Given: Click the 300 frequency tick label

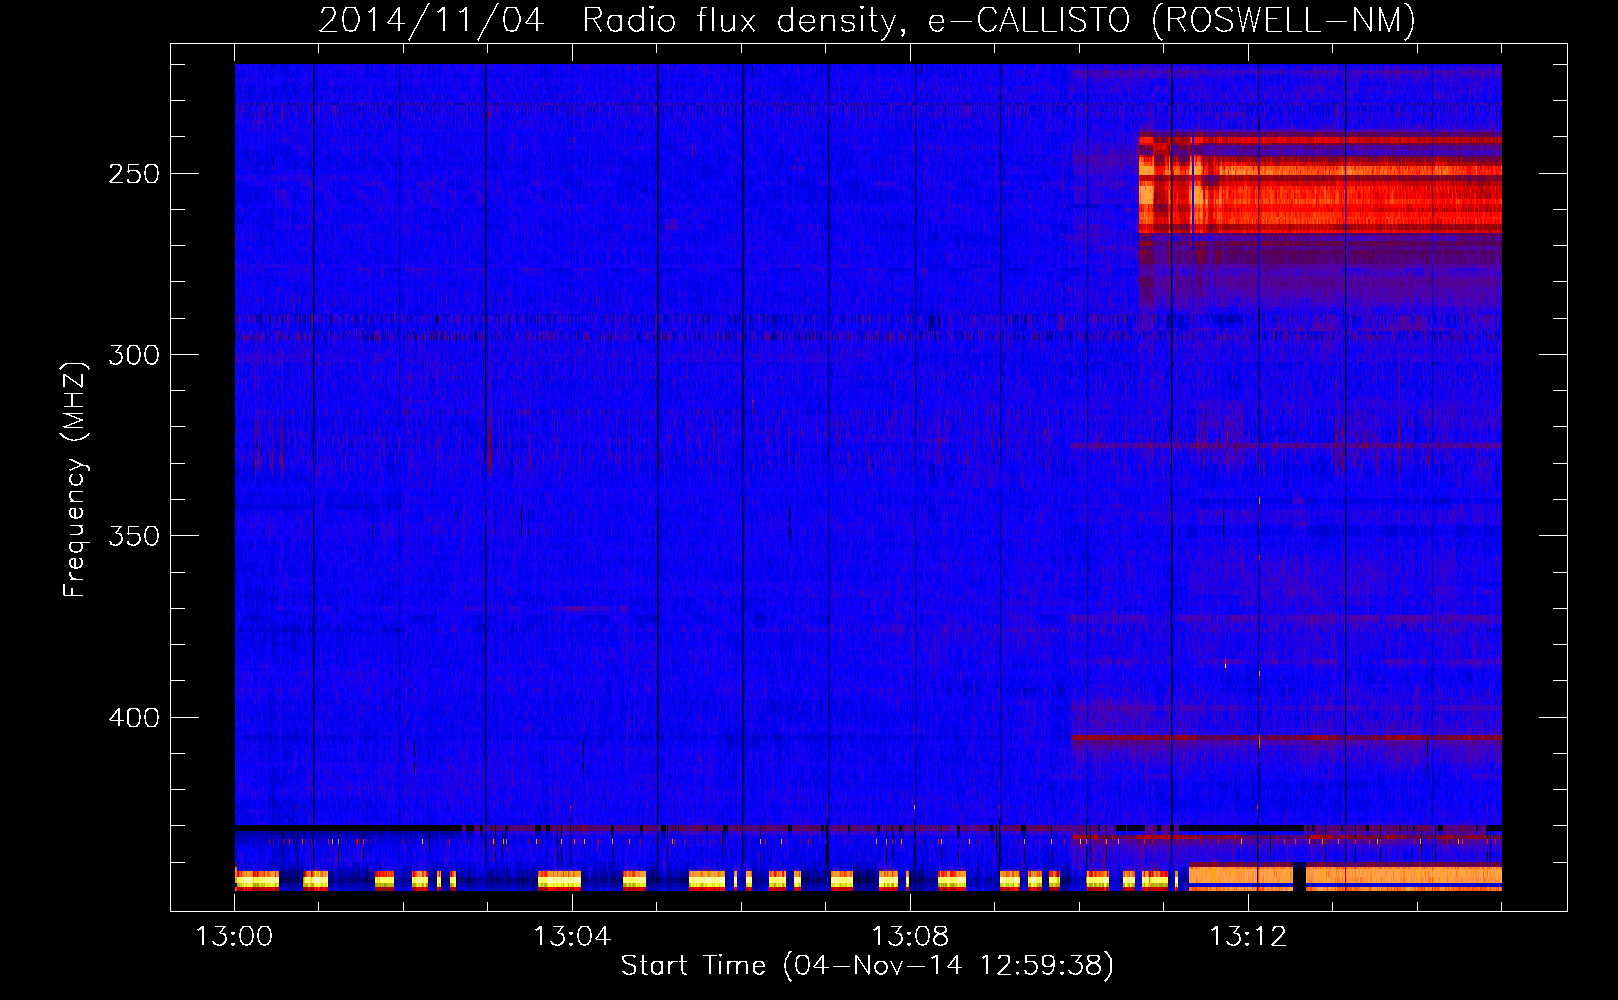Looking at the screenshot, I should [x=134, y=355].
